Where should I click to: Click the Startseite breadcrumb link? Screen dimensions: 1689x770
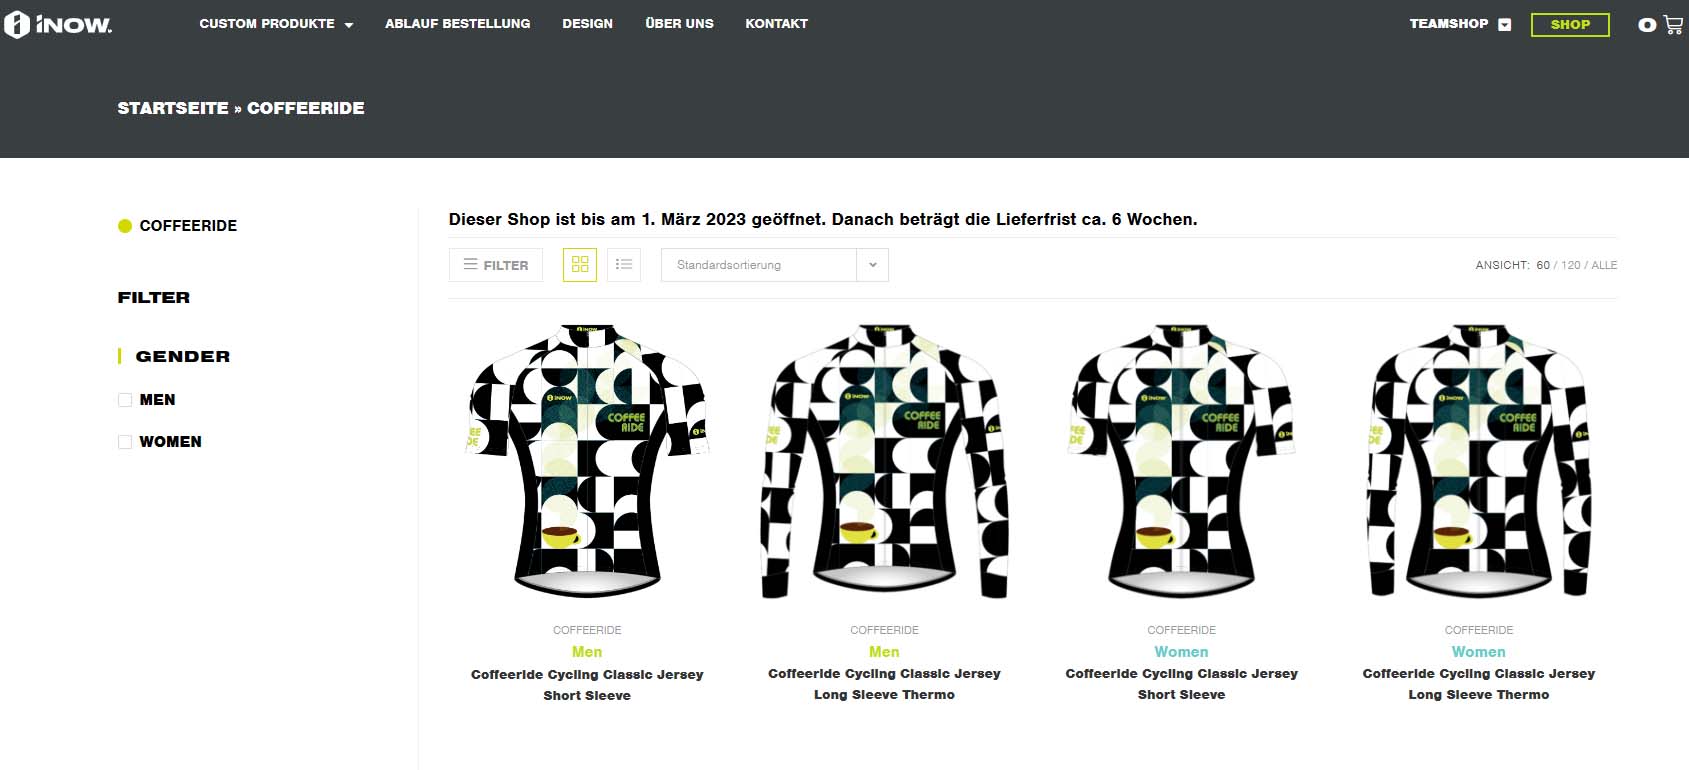(x=173, y=108)
